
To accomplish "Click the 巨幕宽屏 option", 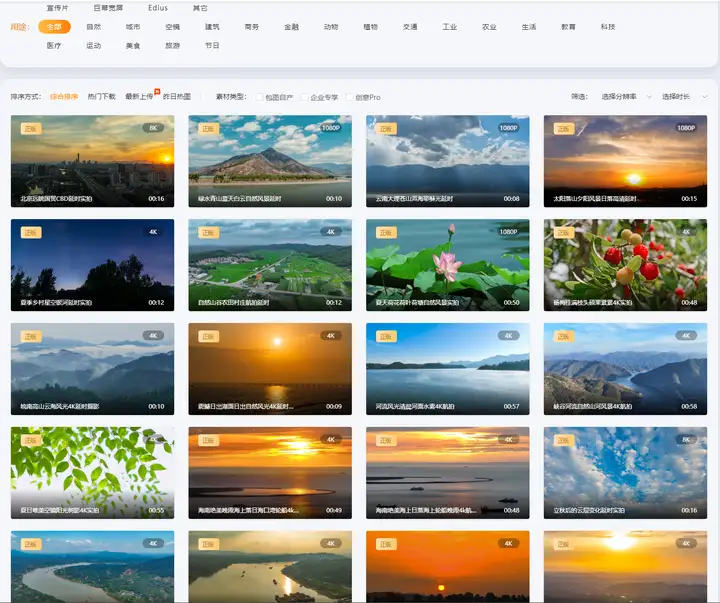I will [x=108, y=8].
